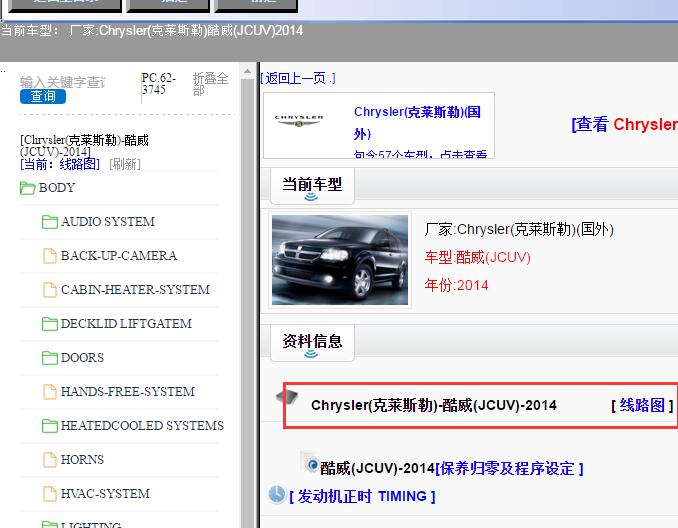Click the CABIN-HEATER-SYSTEM document icon
The height and width of the screenshot is (528, 678).
(50, 290)
